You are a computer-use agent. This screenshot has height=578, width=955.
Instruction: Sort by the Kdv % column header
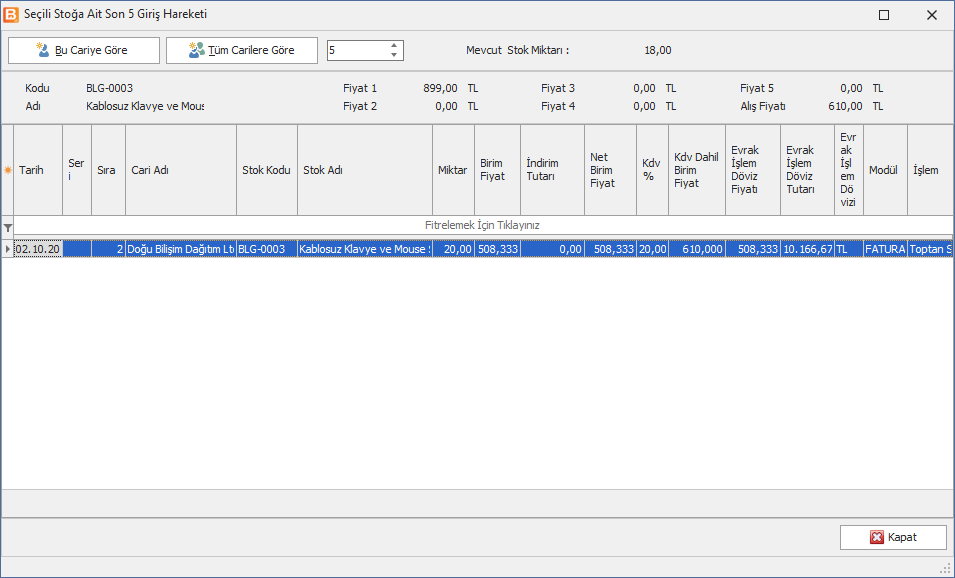tap(652, 170)
